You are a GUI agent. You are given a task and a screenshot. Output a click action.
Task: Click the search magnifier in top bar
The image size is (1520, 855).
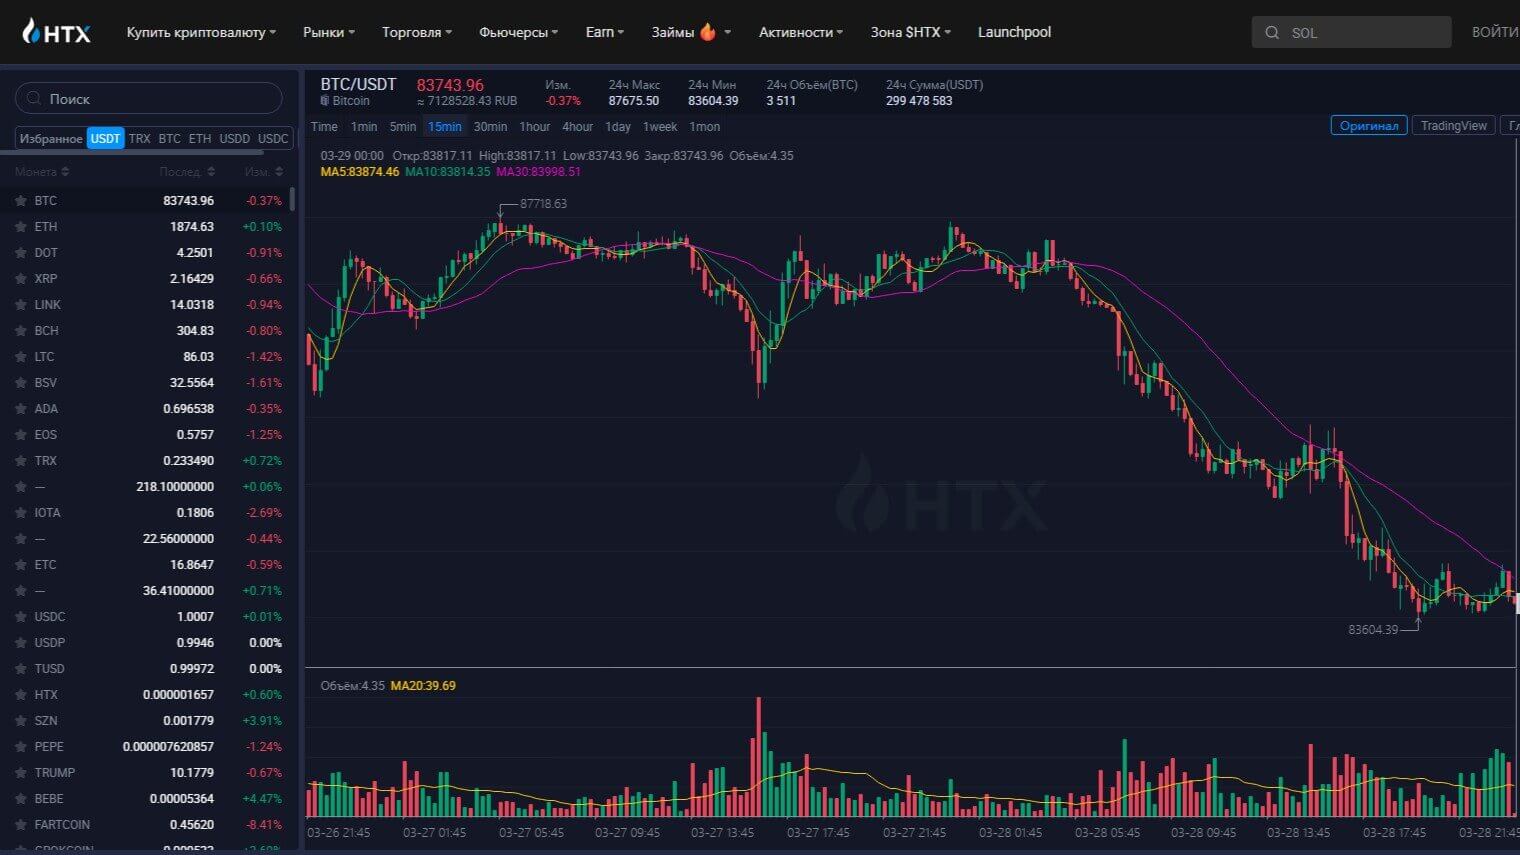(1272, 33)
